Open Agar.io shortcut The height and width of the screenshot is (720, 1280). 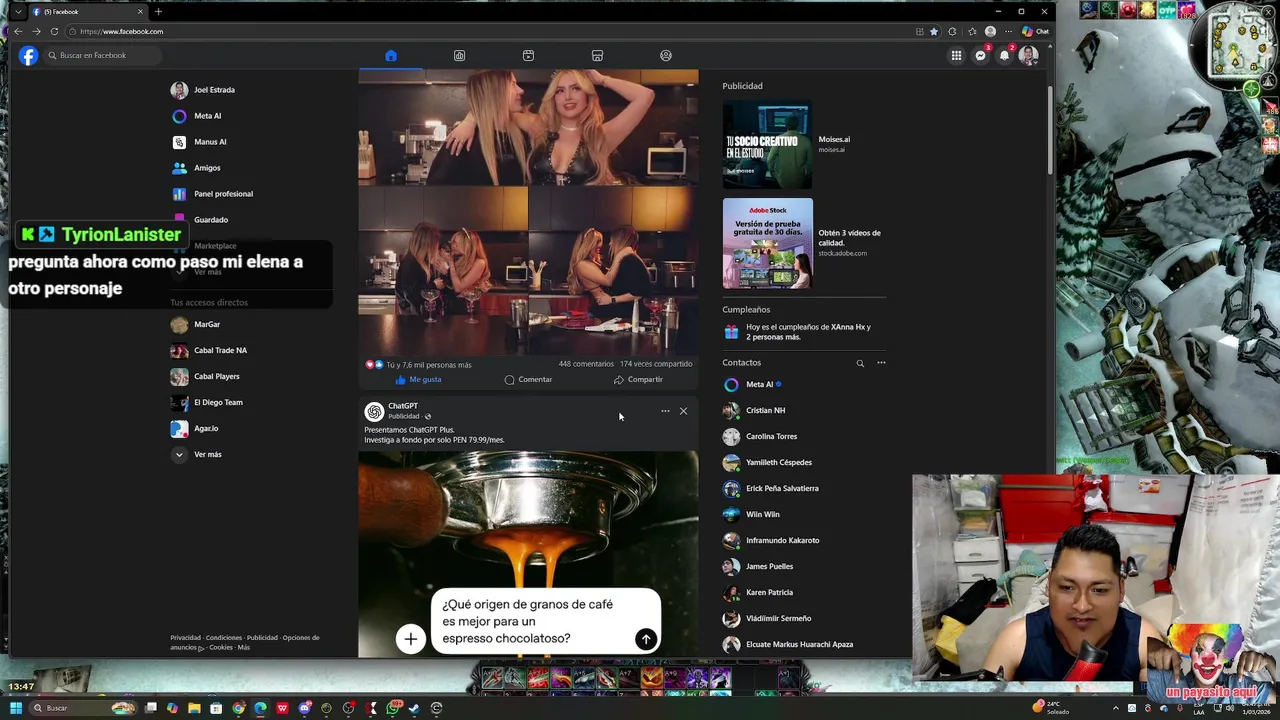click(204, 428)
